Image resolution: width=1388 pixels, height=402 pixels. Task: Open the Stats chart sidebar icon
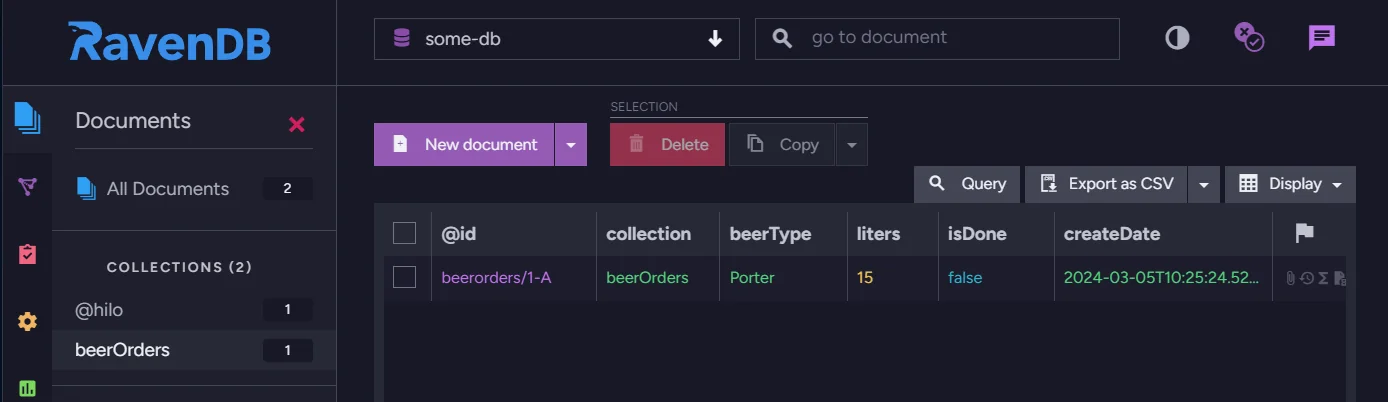(x=27, y=388)
